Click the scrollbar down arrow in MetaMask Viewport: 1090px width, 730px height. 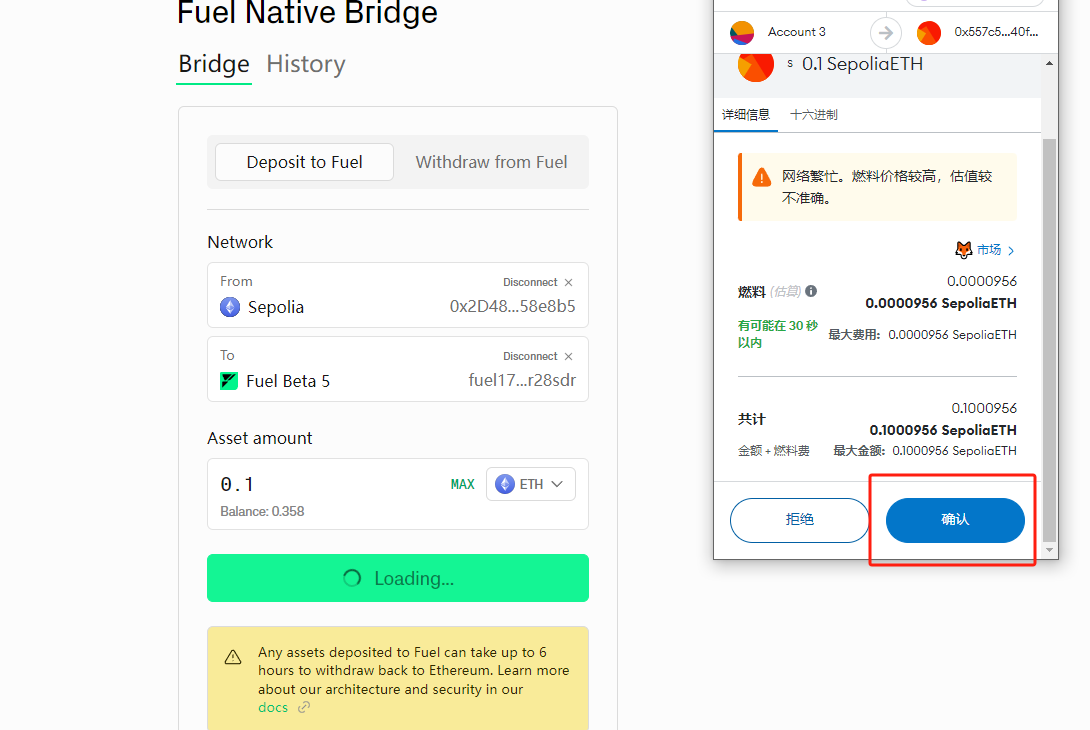click(x=1049, y=550)
